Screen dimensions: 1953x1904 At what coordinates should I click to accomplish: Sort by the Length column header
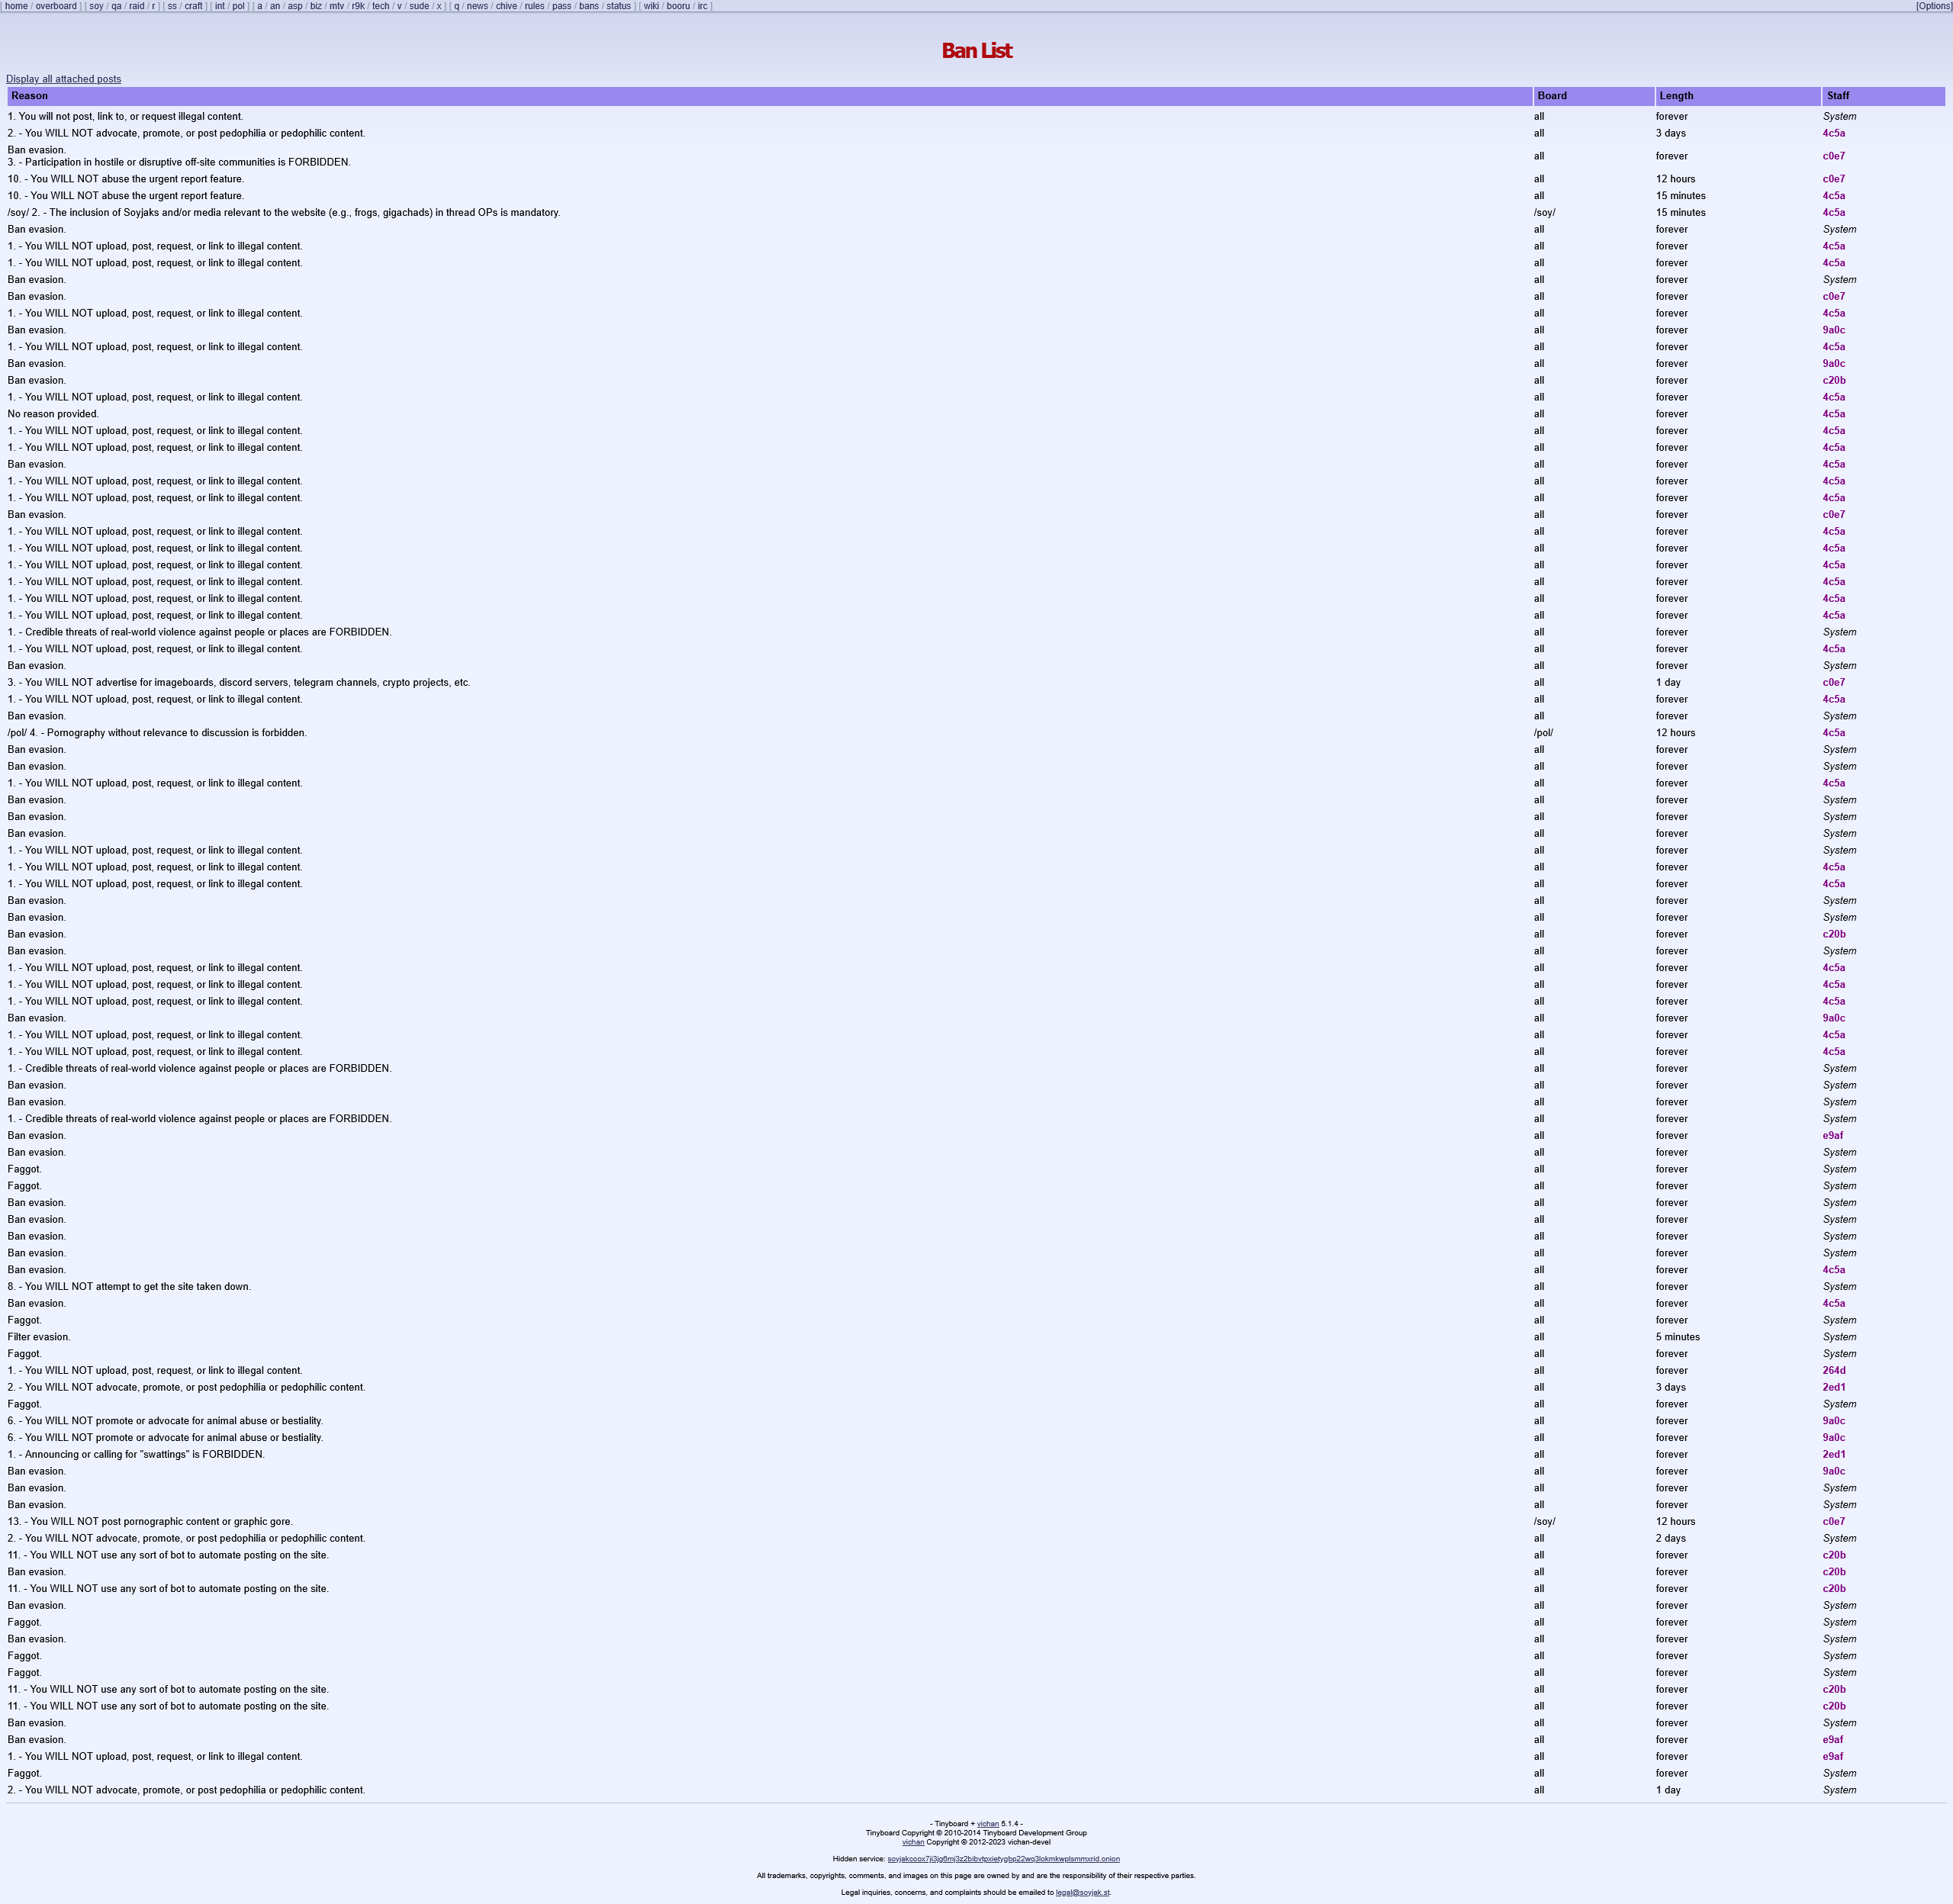pos(1676,96)
